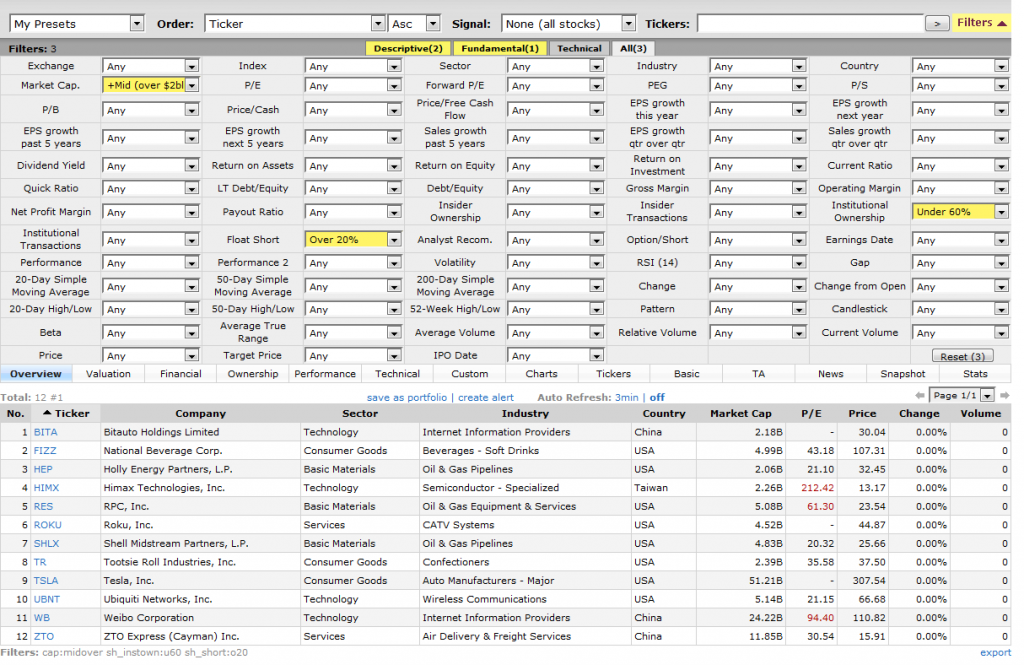Focus the Tickers input field

808,24
